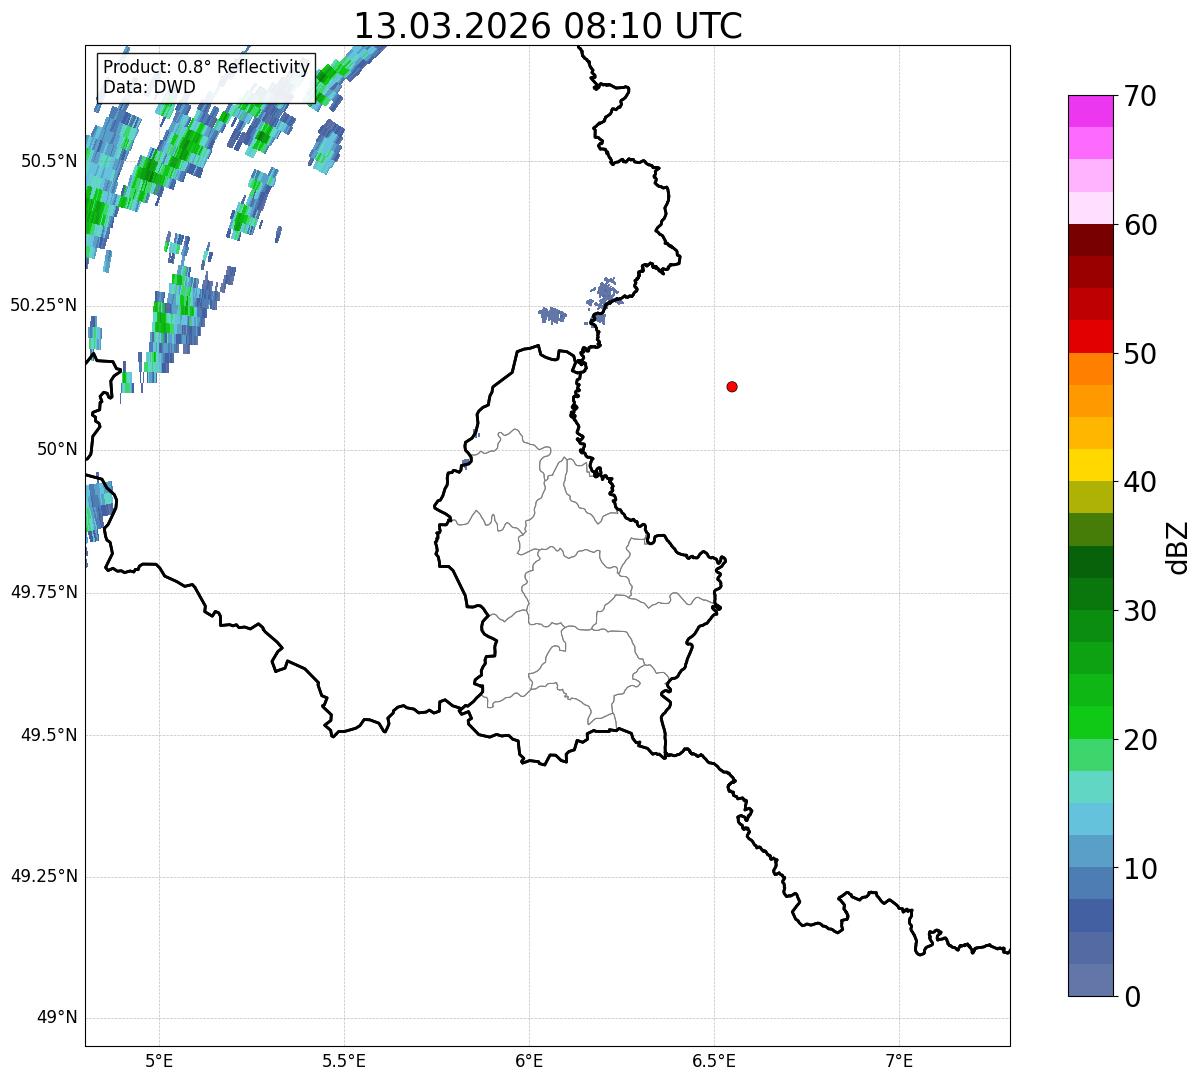Click the 50.5°N latitude label

click(48, 161)
